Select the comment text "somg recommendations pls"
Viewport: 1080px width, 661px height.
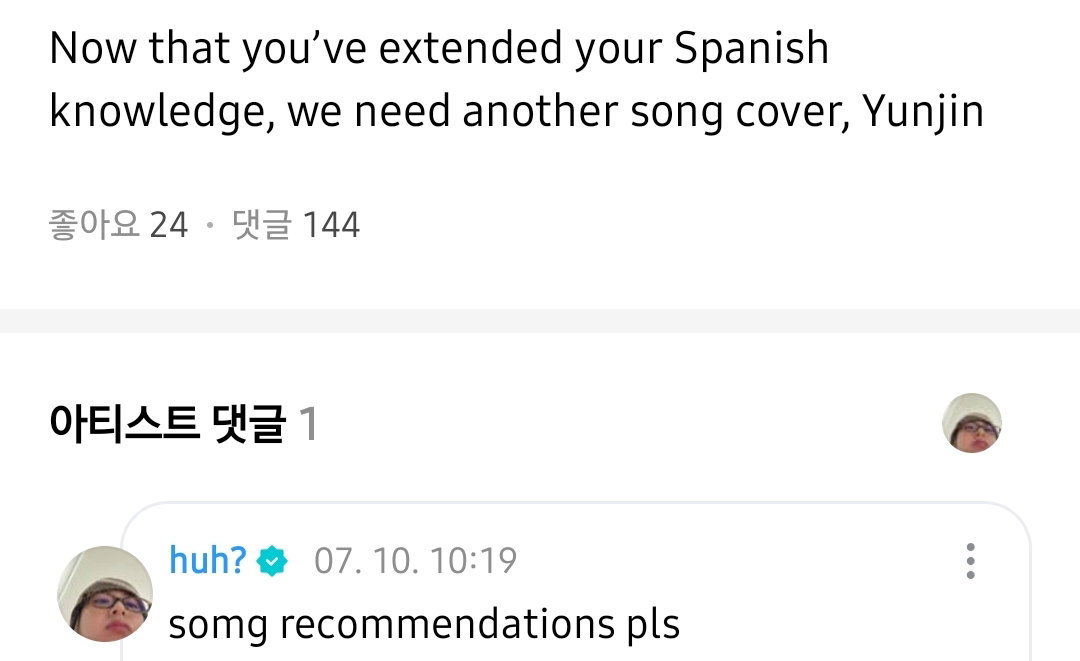pyautogui.click(x=424, y=625)
